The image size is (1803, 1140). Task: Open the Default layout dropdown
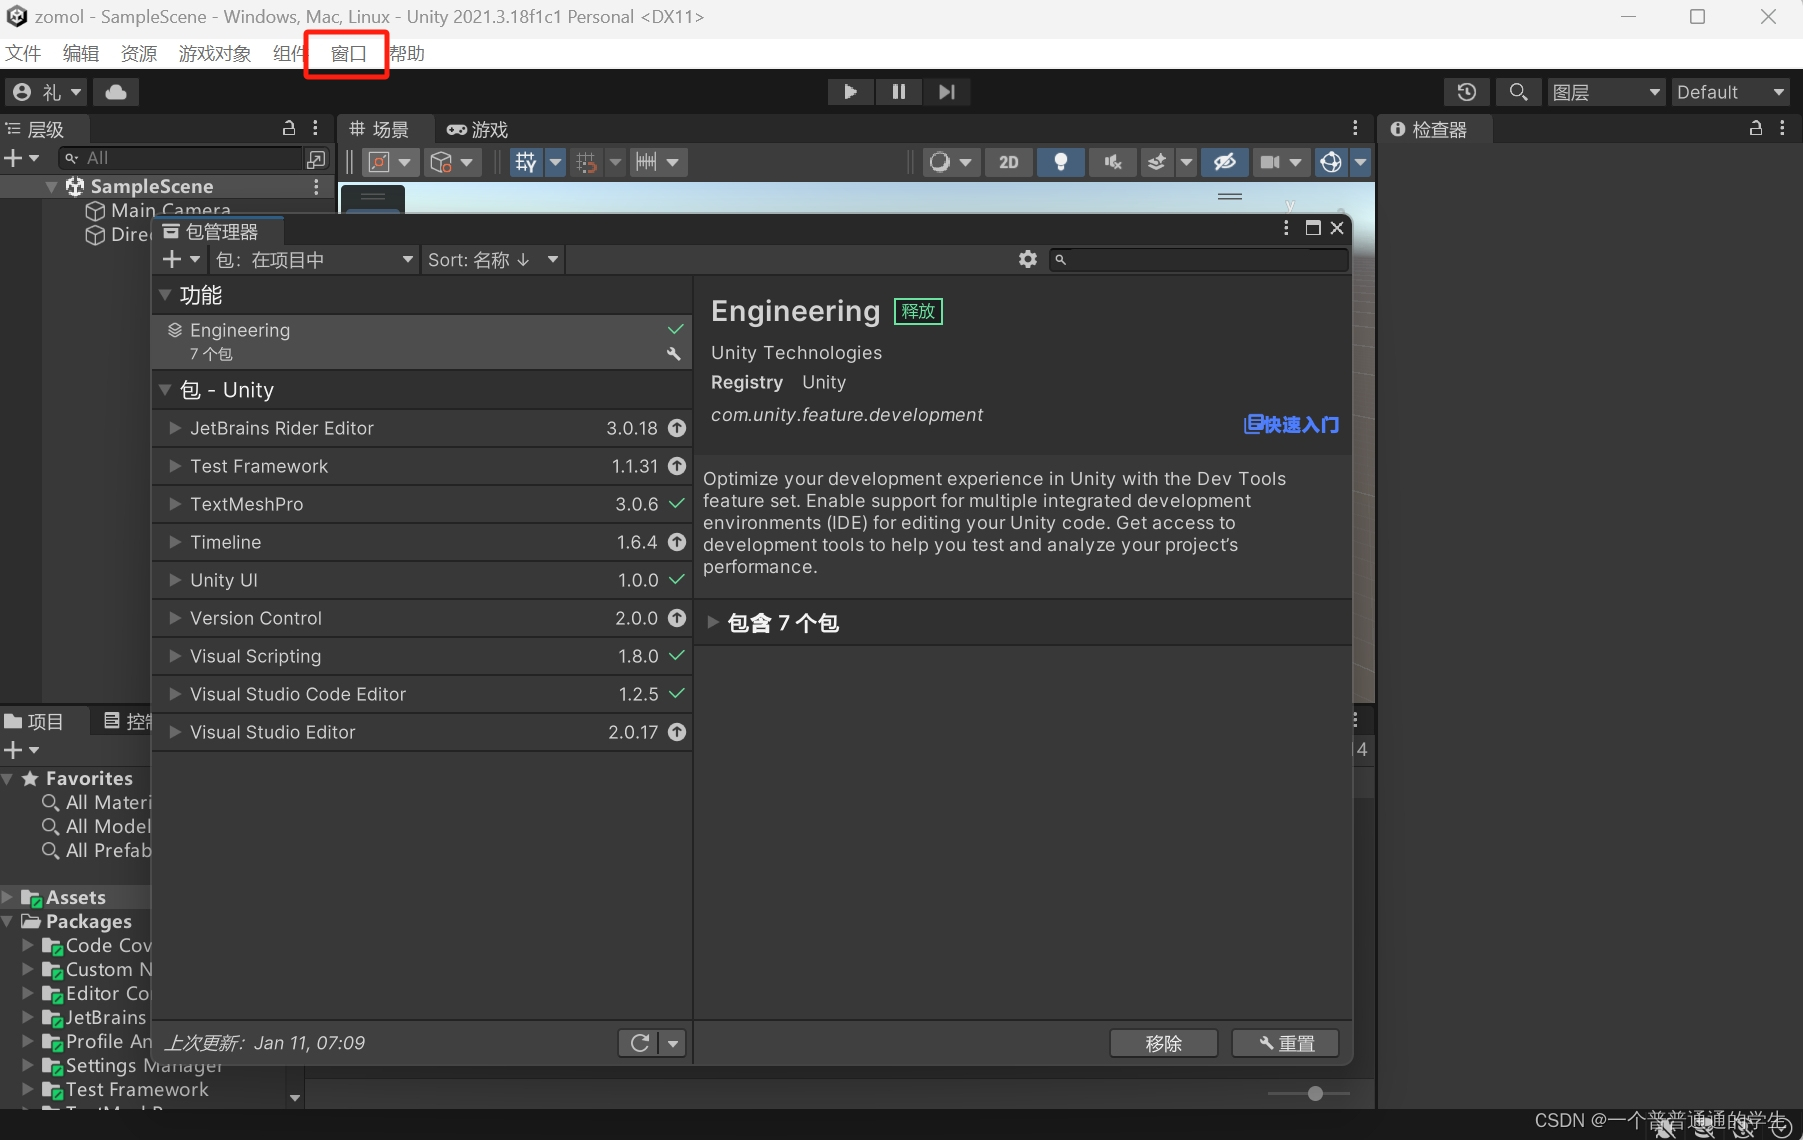(1731, 92)
